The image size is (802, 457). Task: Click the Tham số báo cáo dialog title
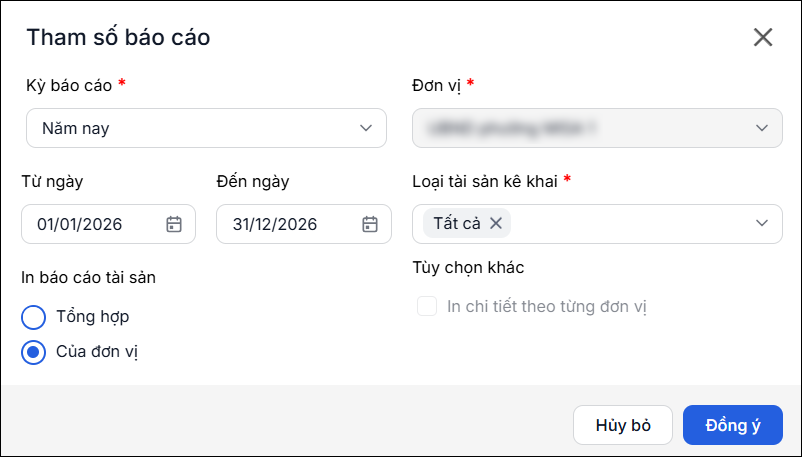pyautogui.click(x=118, y=37)
